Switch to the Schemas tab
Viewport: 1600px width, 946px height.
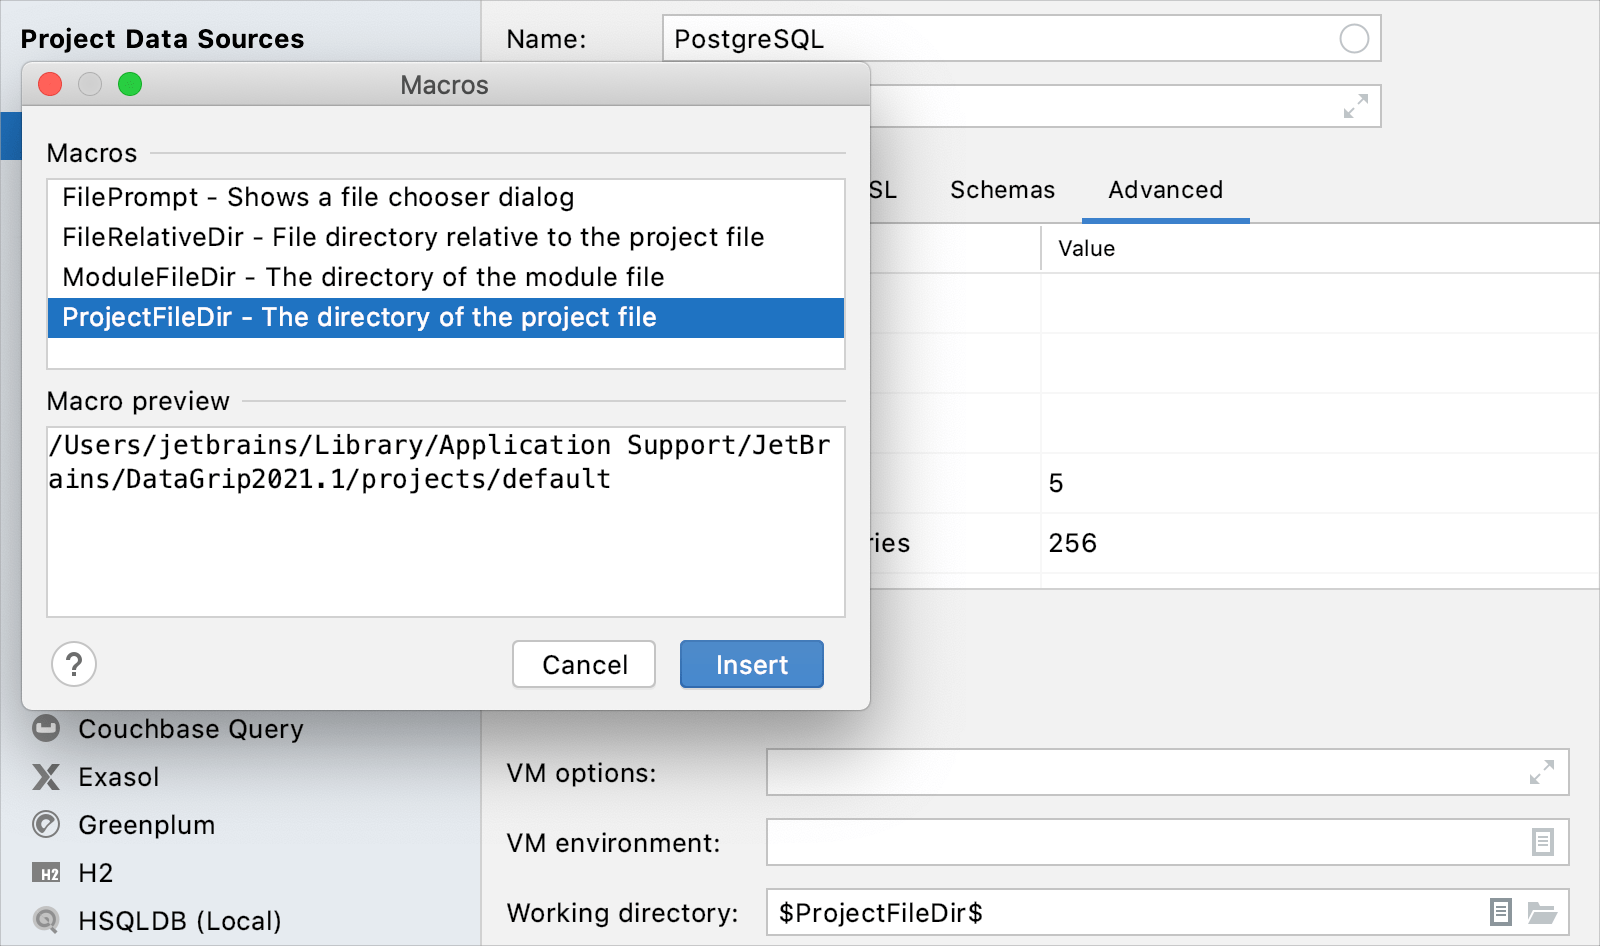pyautogui.click(x=1001, y=190)
